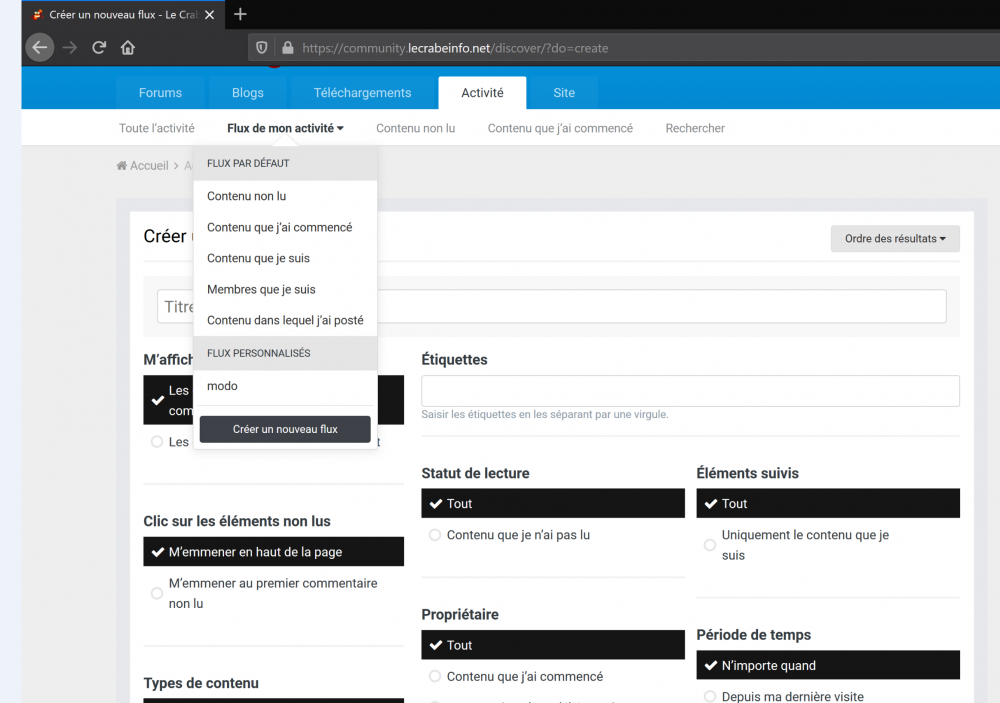Select 'Contenu que je n'ai pas lu' radio
This screenshot has height=703, width=1000.
435,535
